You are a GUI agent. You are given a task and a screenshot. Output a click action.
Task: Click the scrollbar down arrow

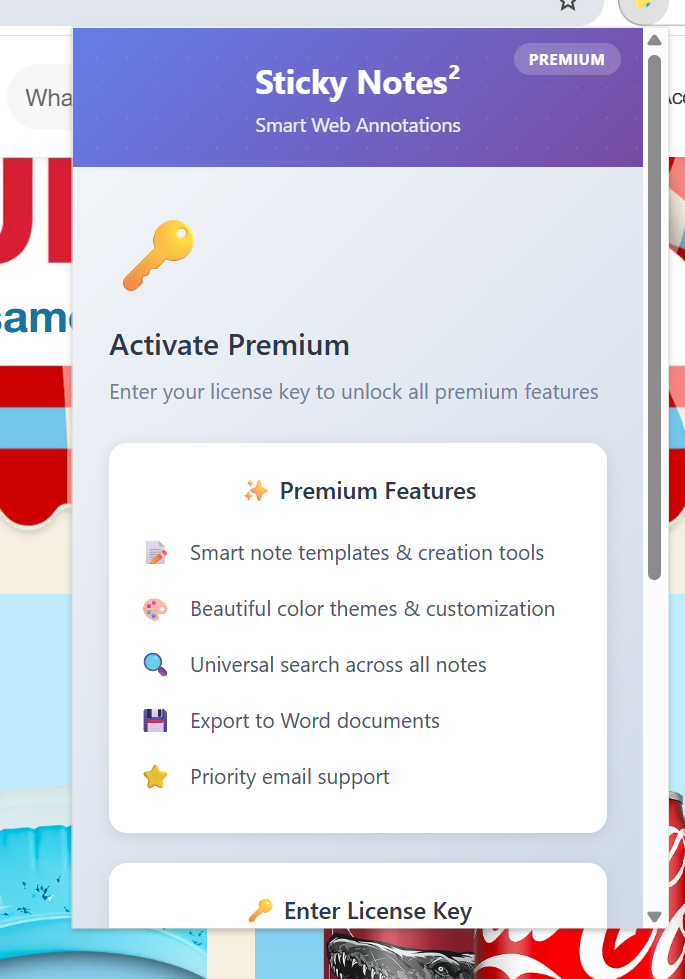click(x=654, y=917)
